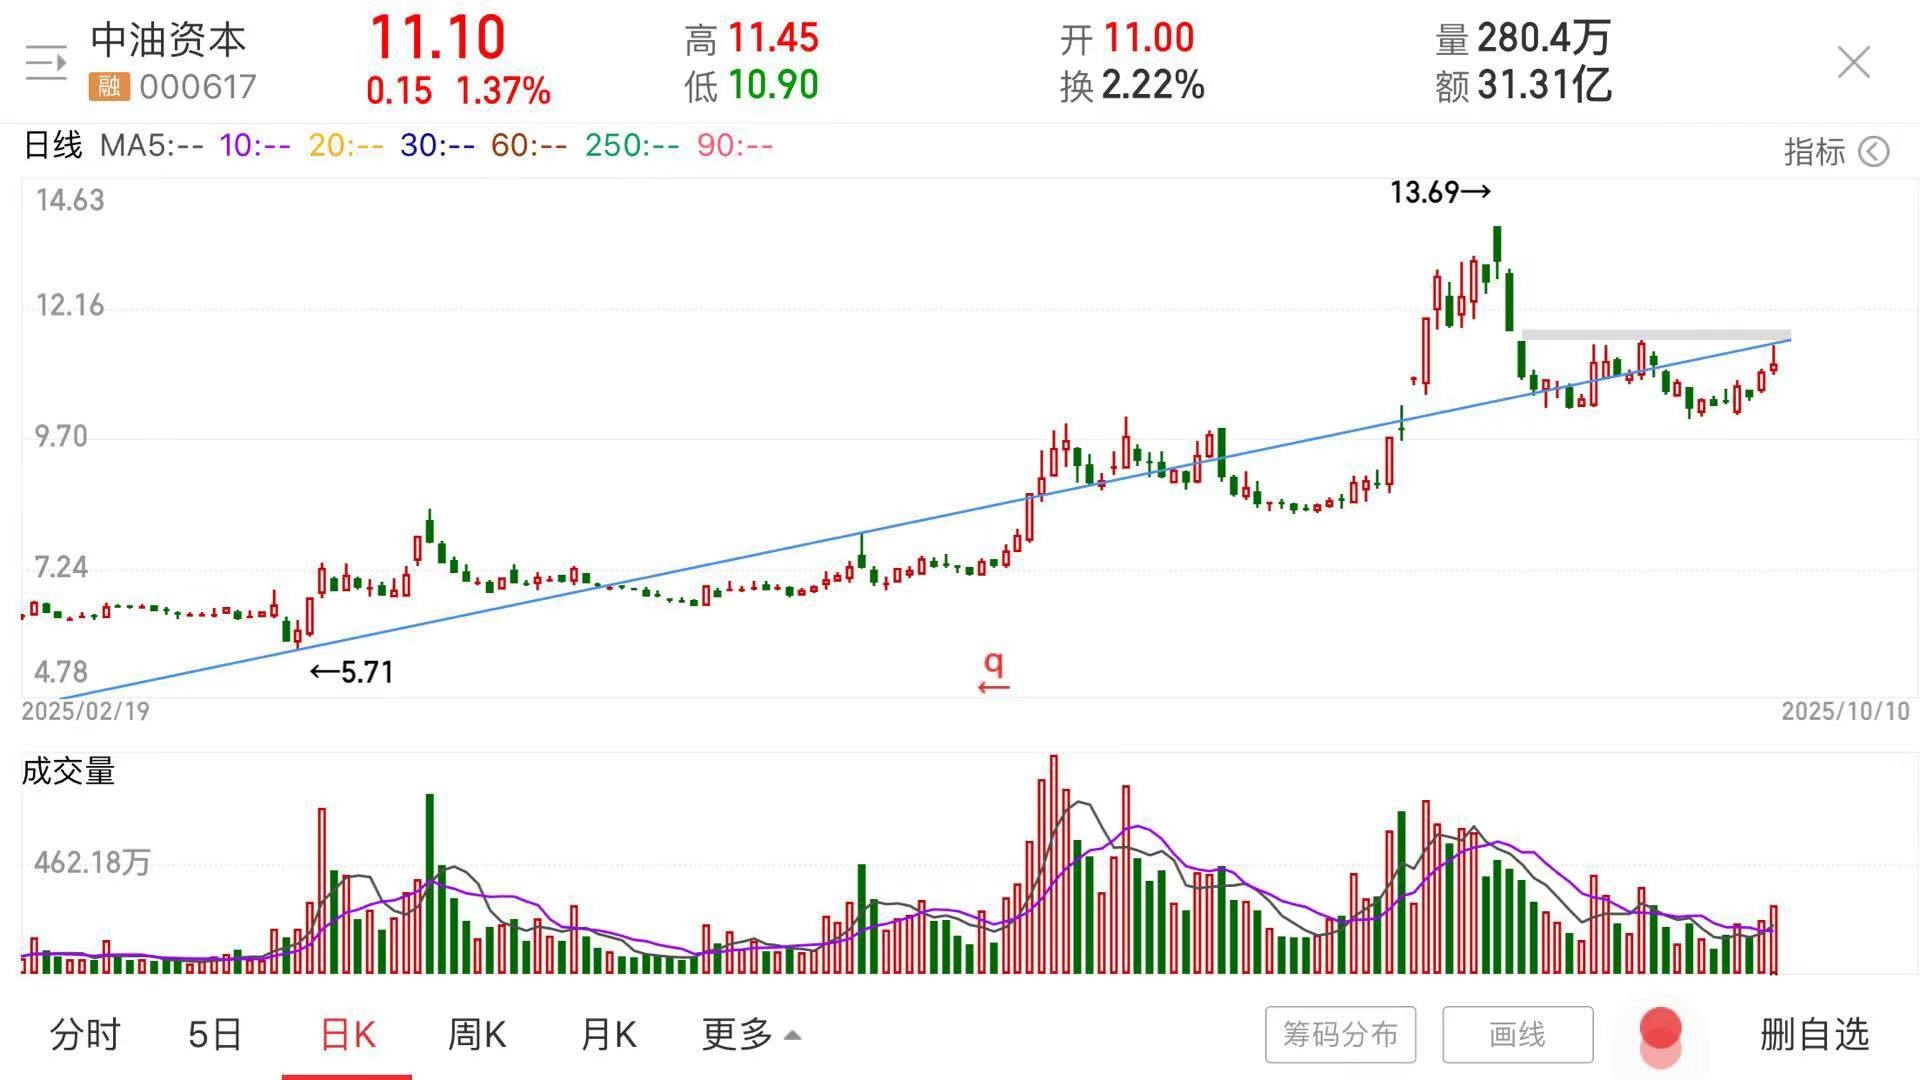
Task: Toggle the MA5 moving average label
Action: coord(150,146)
